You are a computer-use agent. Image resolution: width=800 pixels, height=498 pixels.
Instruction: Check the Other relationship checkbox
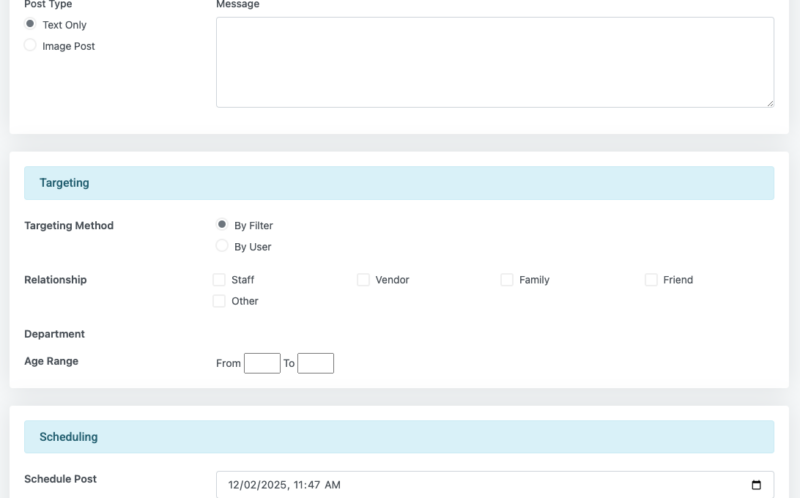[x=219, y=301]
